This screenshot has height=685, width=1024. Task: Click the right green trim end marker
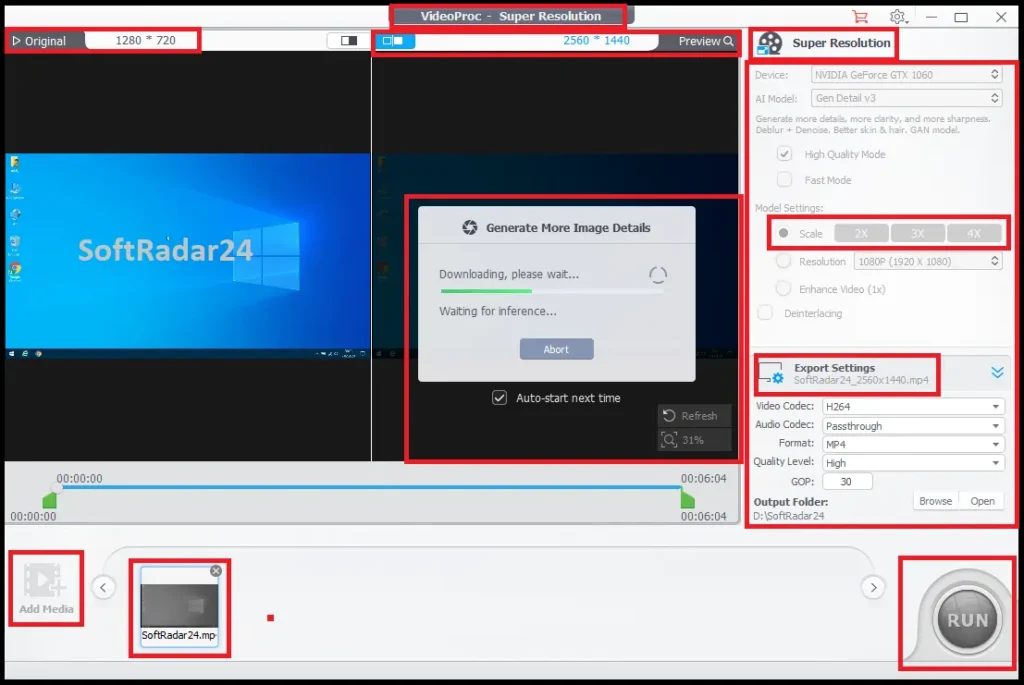point(687,500)
